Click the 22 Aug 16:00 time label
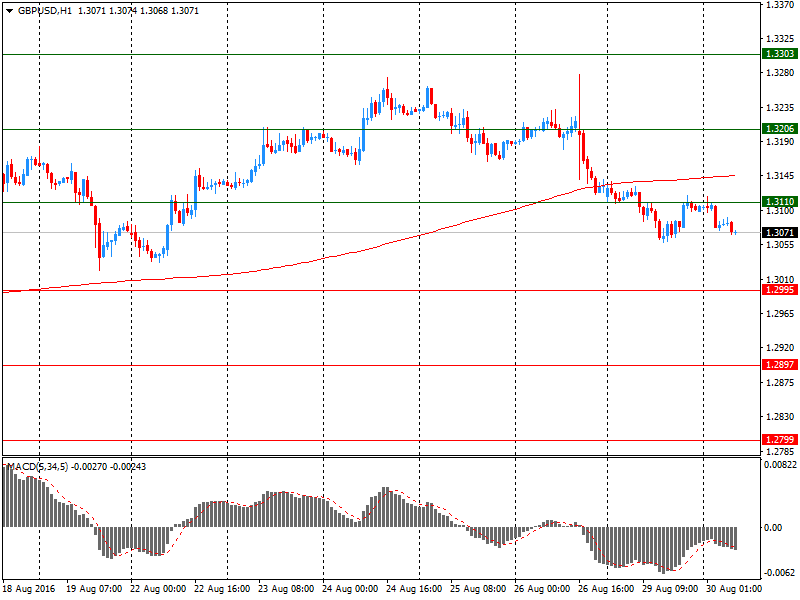Screen dimensions: 800x600 coord(222,589)
